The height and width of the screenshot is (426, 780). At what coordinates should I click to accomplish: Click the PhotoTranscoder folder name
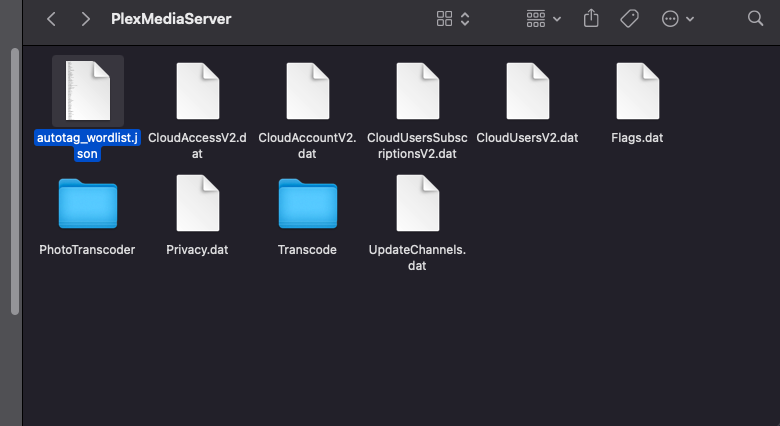87,249
